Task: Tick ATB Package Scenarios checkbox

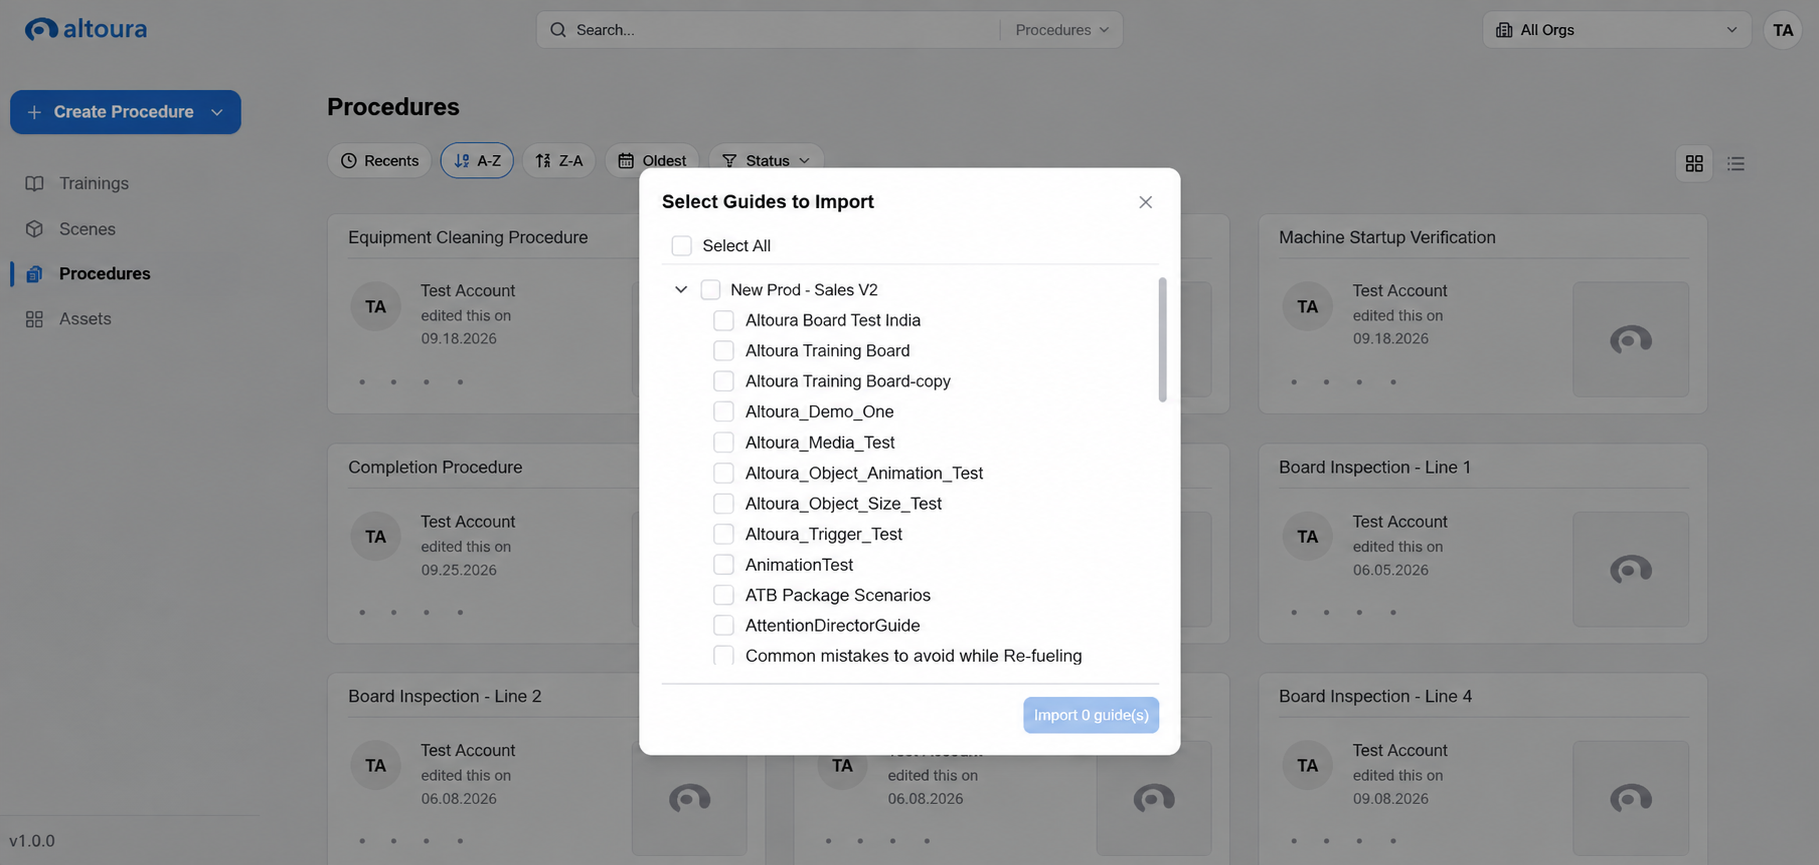Action: tap(723, 595)
